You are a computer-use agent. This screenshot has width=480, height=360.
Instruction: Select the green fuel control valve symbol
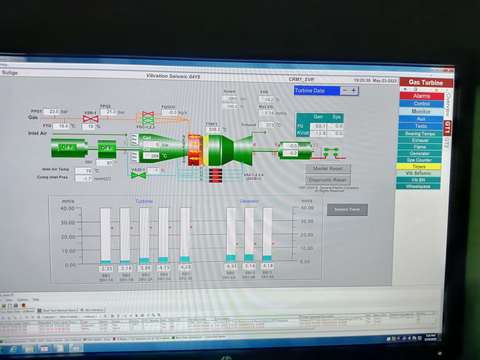click(x=148, y=118)
